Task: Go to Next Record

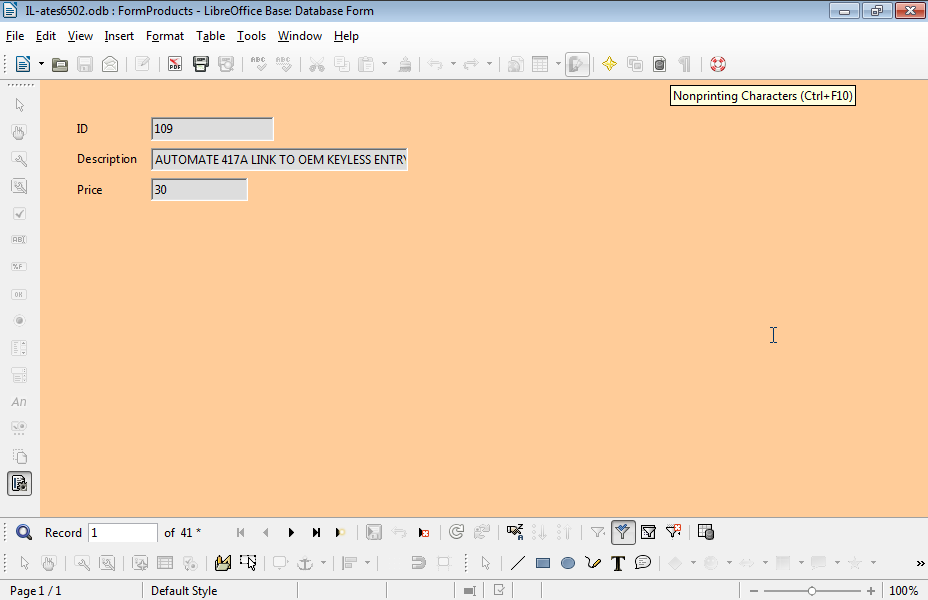Action: (x=291, y=533)
